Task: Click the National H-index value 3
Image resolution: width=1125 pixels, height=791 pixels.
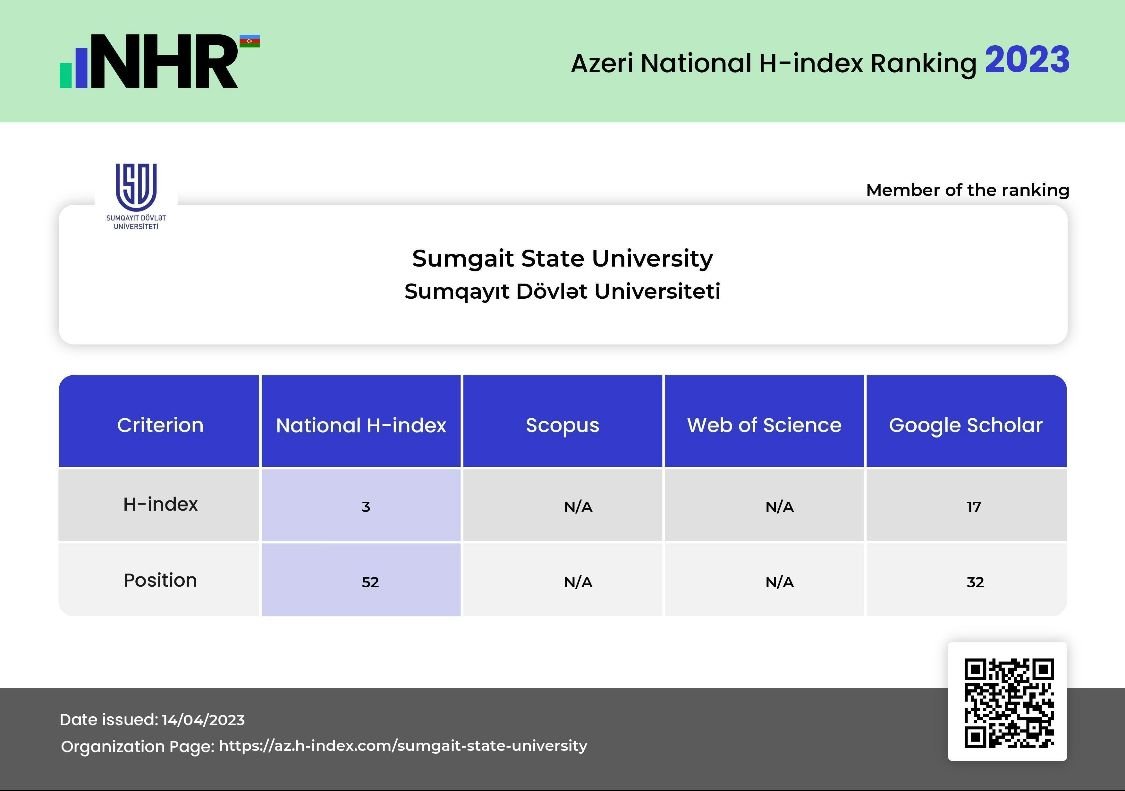Action: tap(366, 507)
